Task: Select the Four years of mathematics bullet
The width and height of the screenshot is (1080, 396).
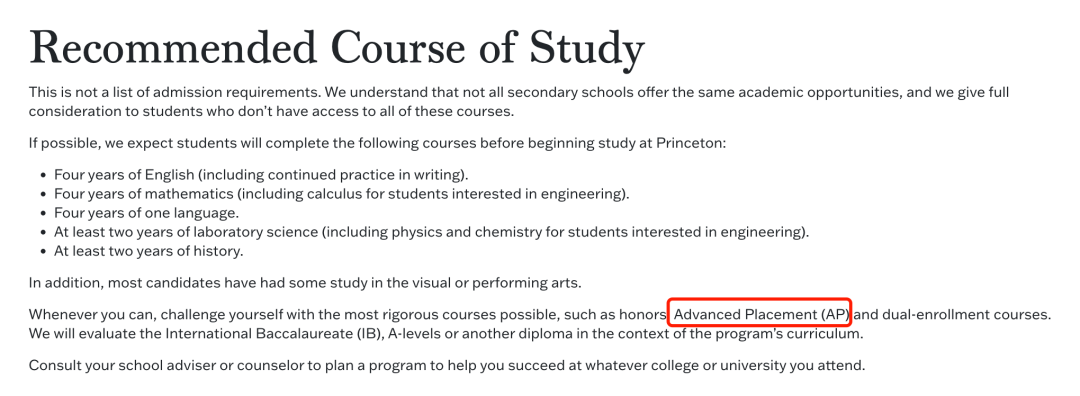Action: [342, 194]
